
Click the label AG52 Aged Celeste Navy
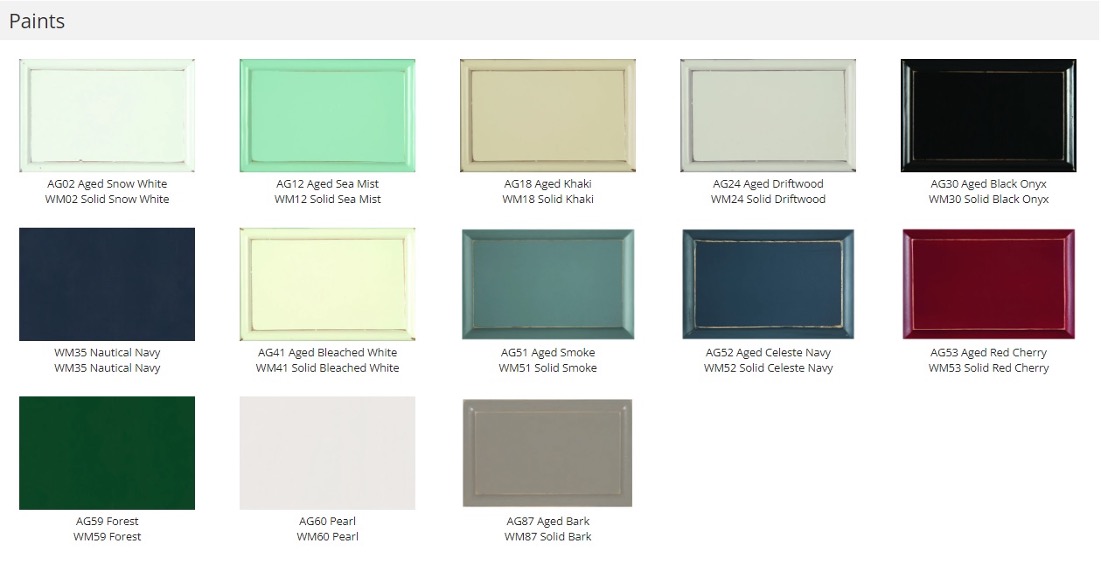click(768, 353)
